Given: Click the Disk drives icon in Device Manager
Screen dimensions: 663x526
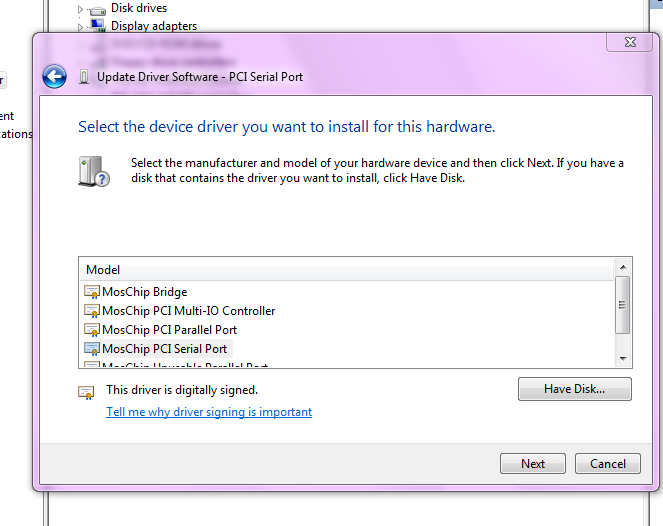Looking at the screenshot, I should (98, 9).
